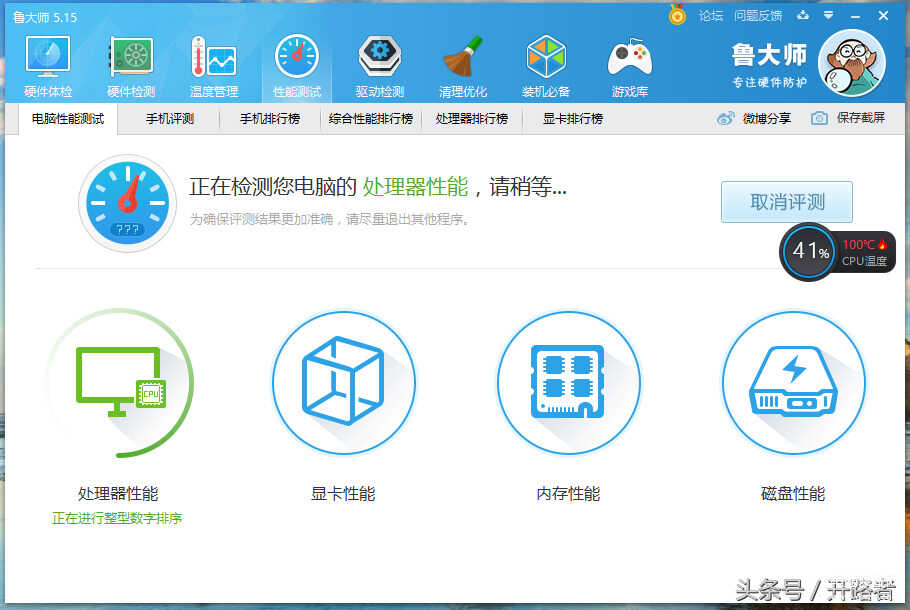
Task: Click the 微博分享 Weibo share icon
Action: [726, 118]
